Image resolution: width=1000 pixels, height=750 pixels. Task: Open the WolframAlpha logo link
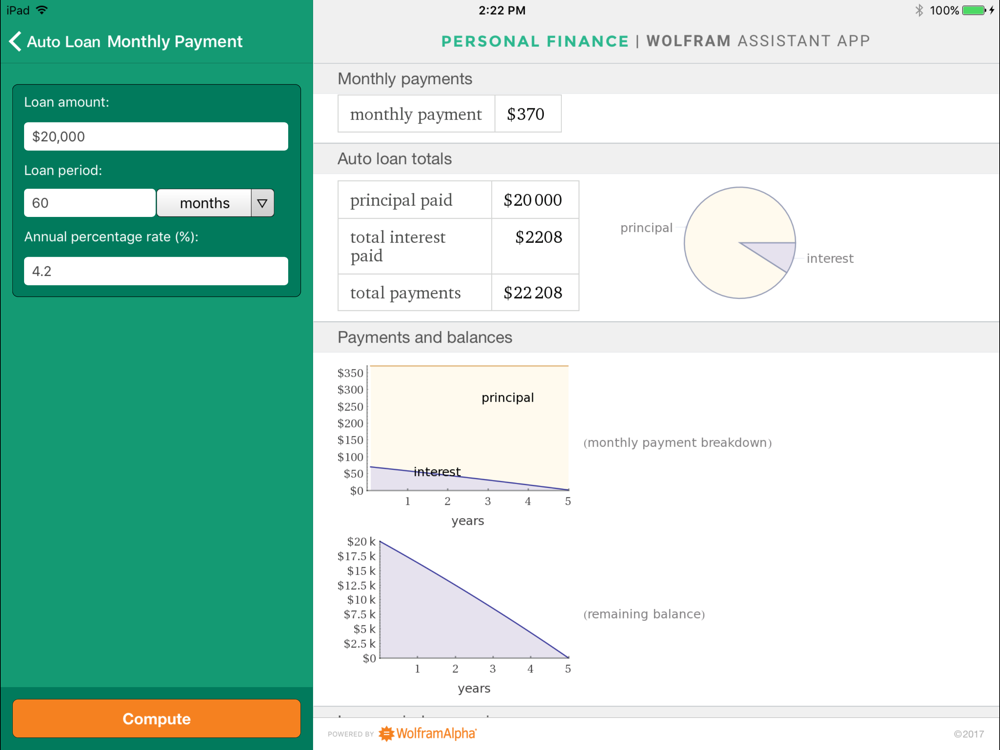[x=427, y=733]
